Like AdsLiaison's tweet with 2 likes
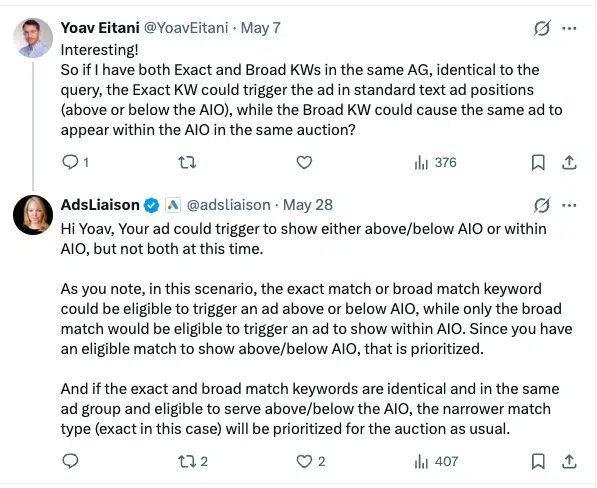 [x=311, y=461]
